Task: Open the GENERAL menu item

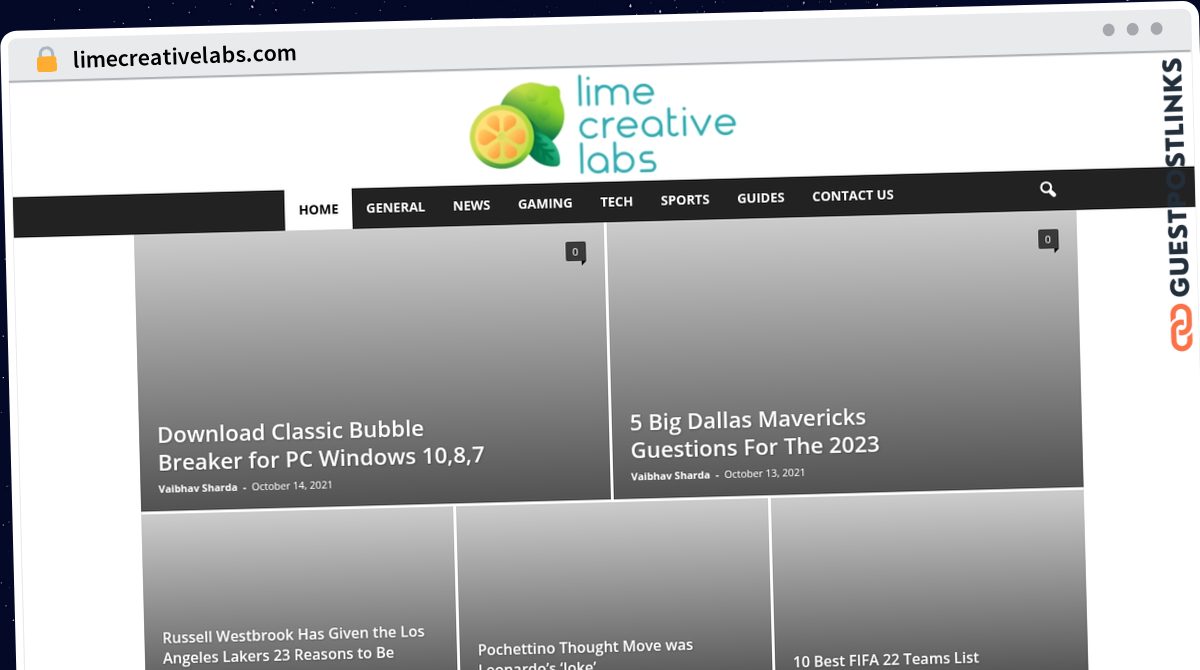Action: [x=395, y=207]
